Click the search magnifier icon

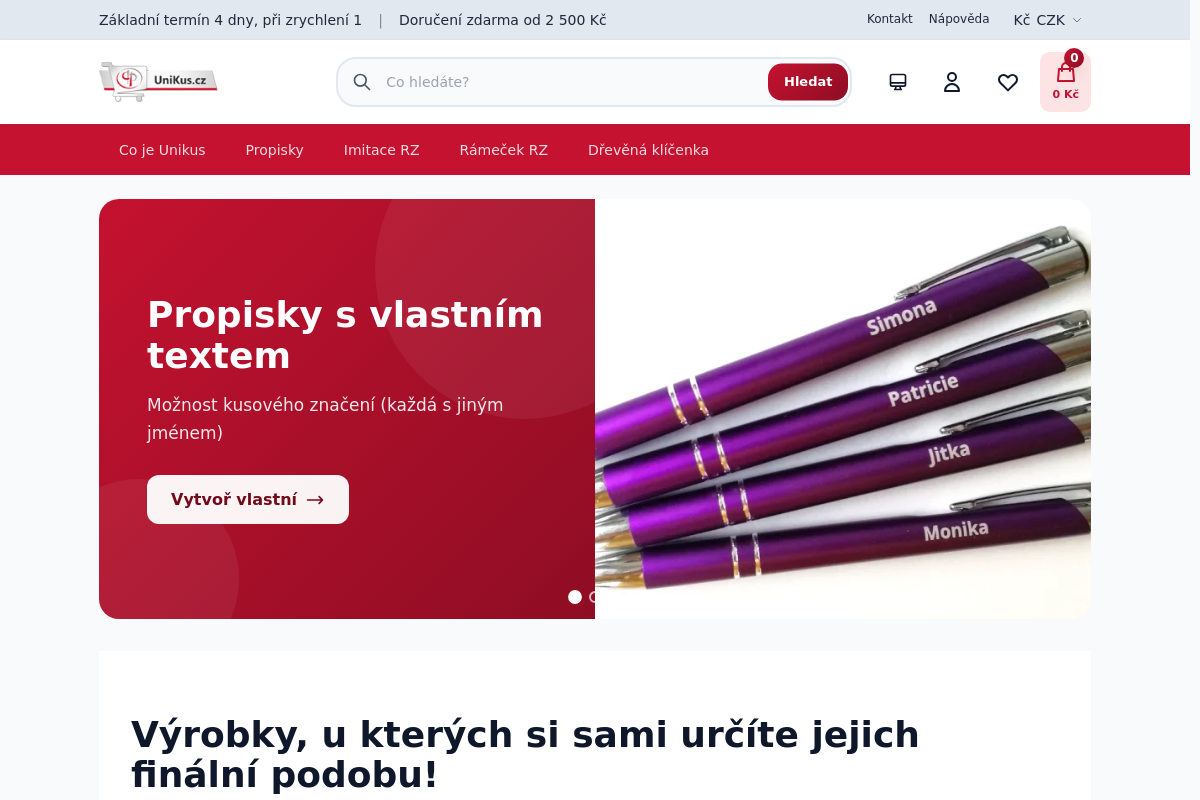pyautogui.click(x=362, y=82)
